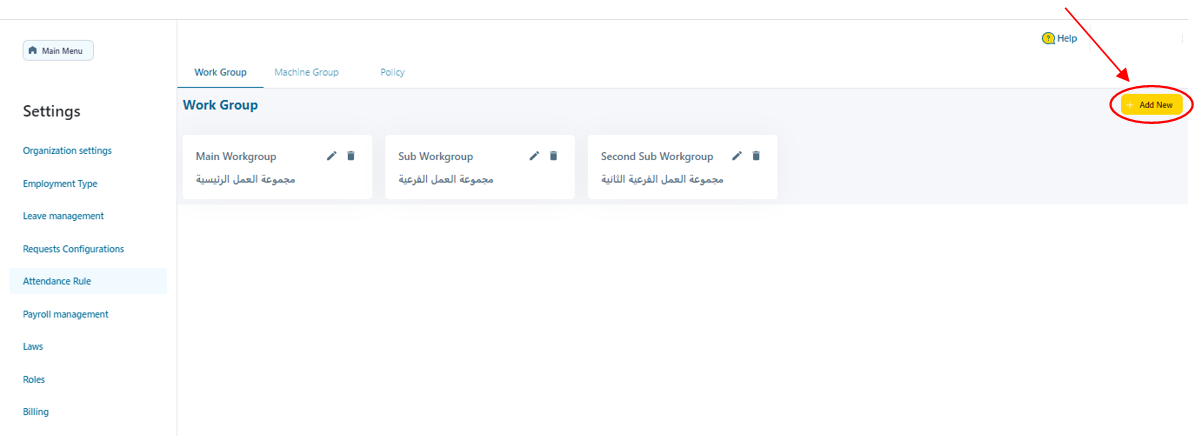Image resolution: width=1201 pixels, height=443 pixels.
Task: Open the Policy tab
Action: tap(392, 73)
